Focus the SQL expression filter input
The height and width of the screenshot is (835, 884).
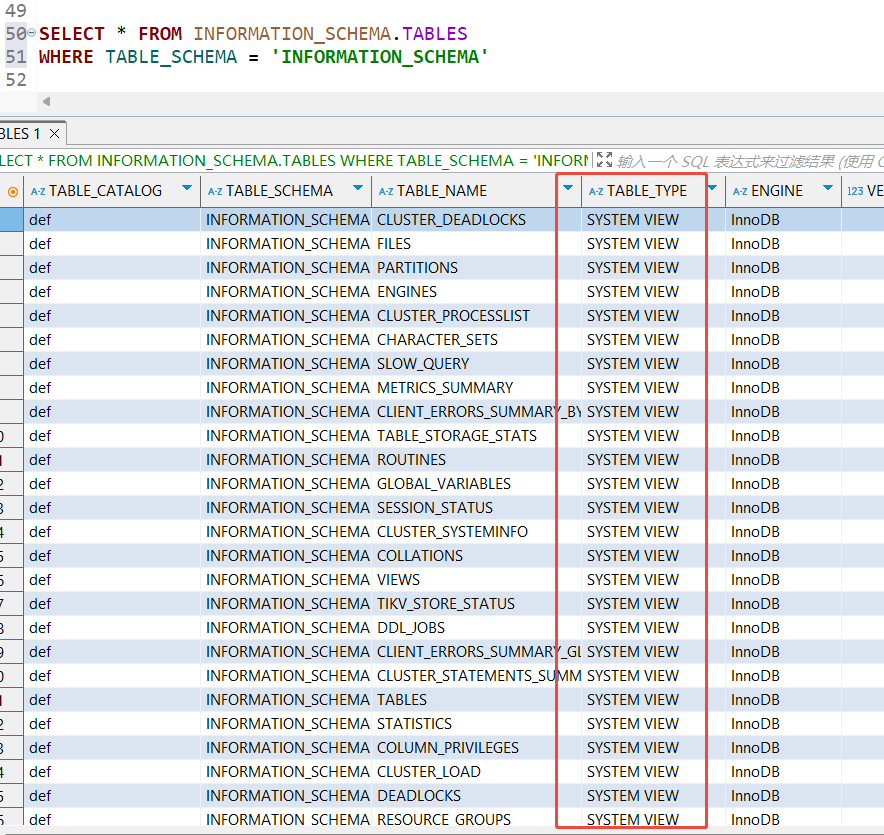(x=750, y=161)
